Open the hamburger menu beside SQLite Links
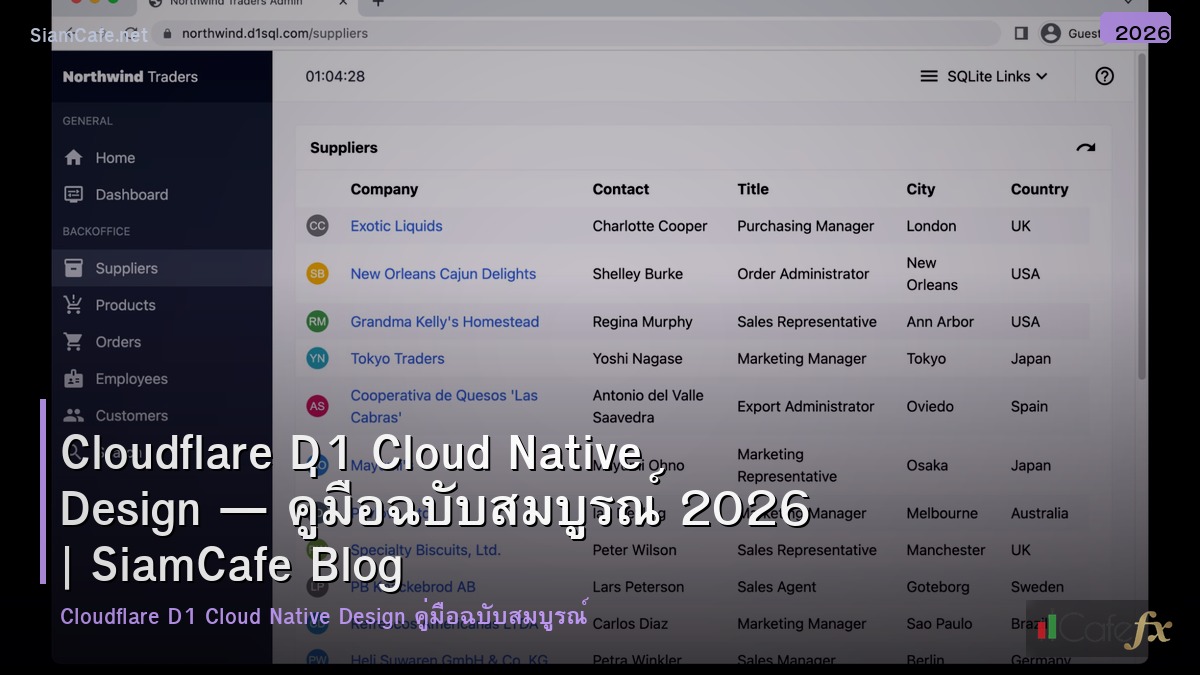This screenshot has width=1200, height=675. click(929, 76)
